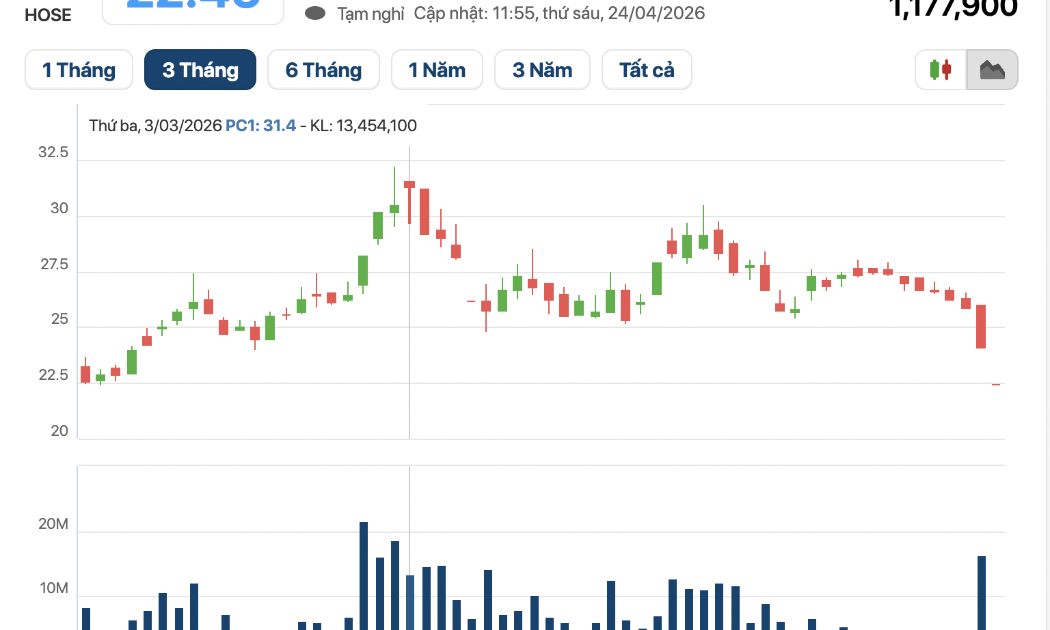Screen dimensions: 1050x630
Task: Click the 1,177,900 volume figure
Action: tap(952, 9)
